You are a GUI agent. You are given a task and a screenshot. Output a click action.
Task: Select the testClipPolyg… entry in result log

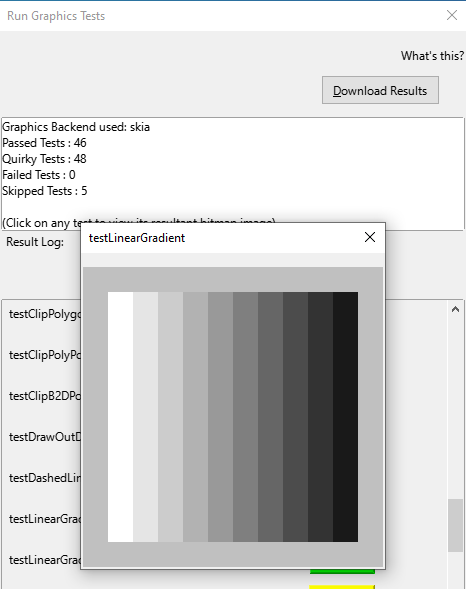(x=45, y=314)
